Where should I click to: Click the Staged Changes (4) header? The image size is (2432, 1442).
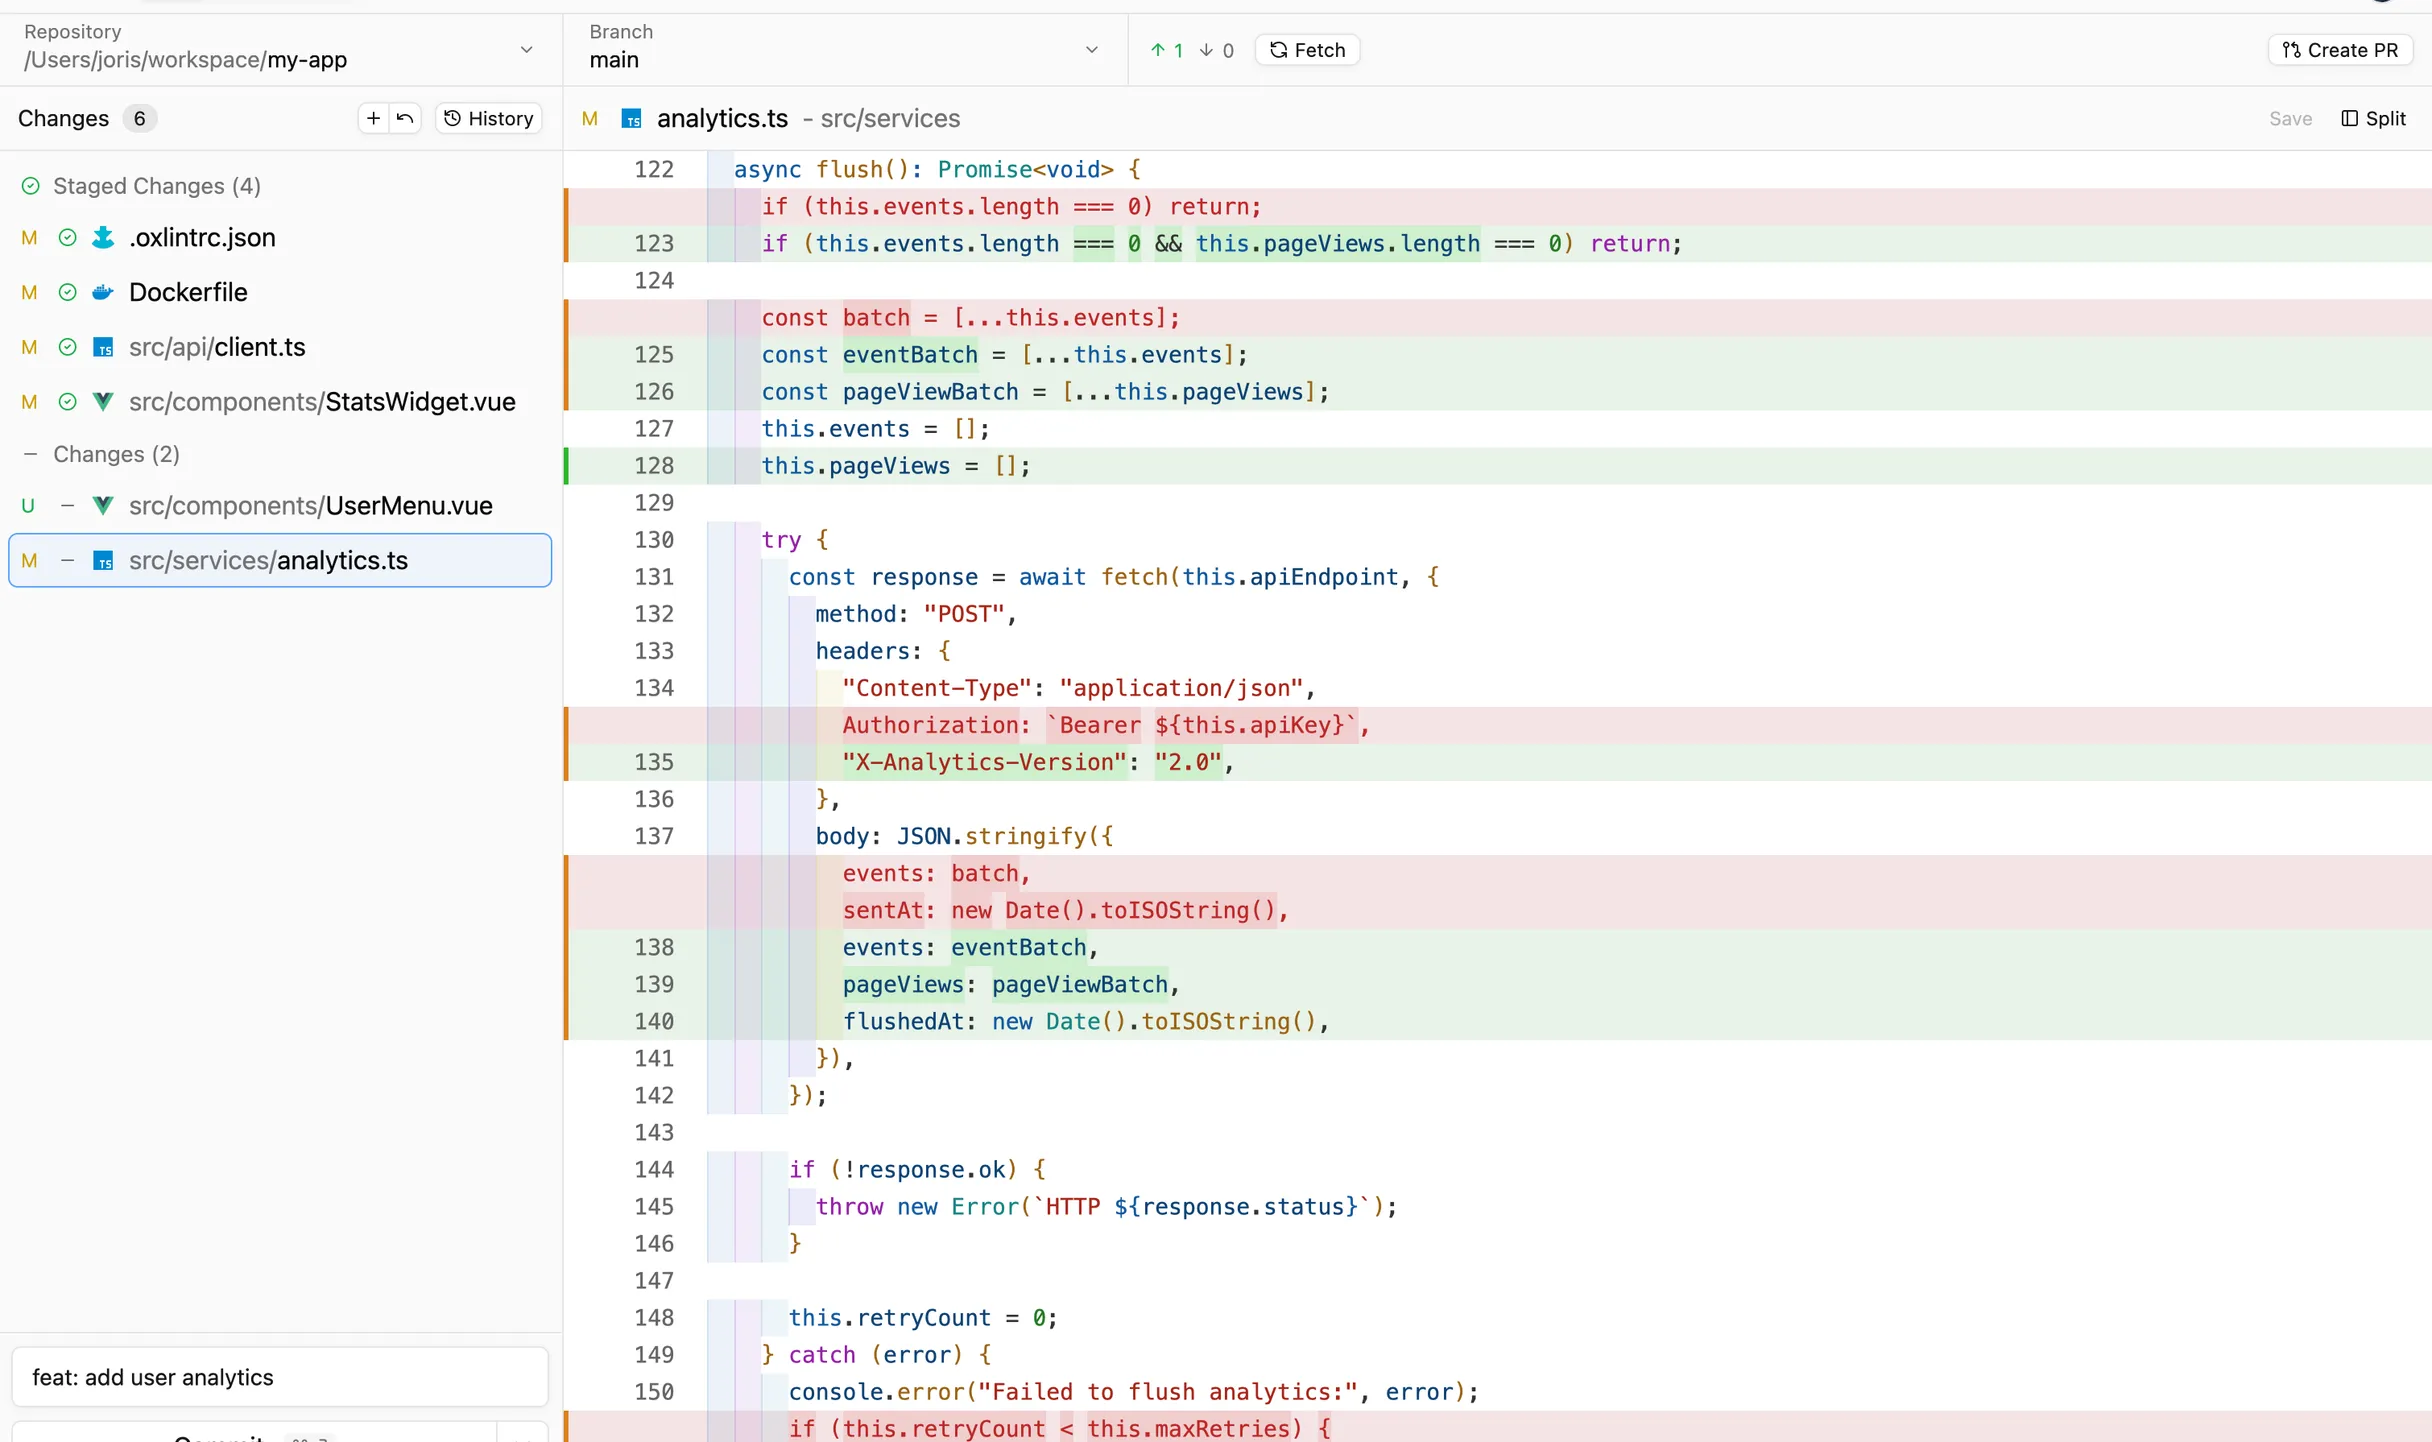pos(157,186)
